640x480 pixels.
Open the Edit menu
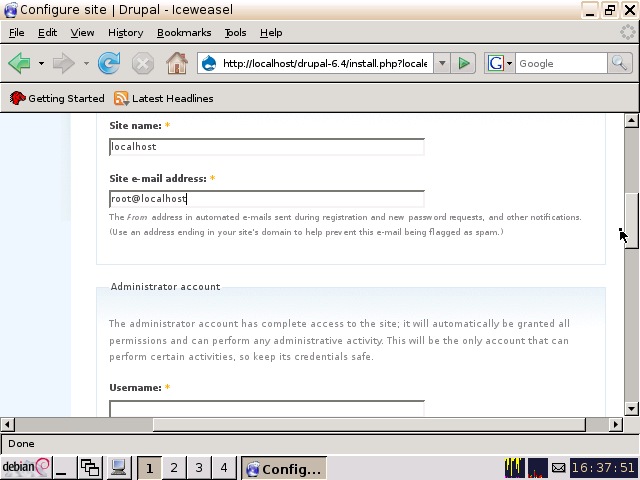pyautogui.click(x=47, y=32)
